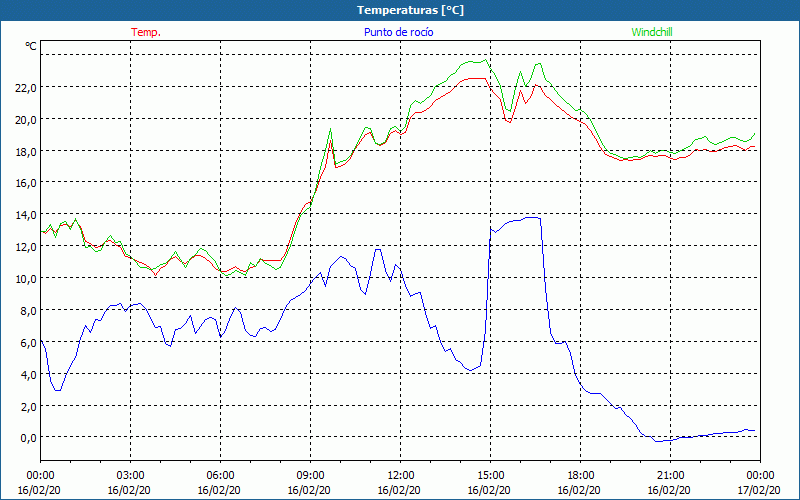The width and height of the screenshot is (800, 500).
Task: Click the 18,0 y-axis value
Action: [26, 152]
